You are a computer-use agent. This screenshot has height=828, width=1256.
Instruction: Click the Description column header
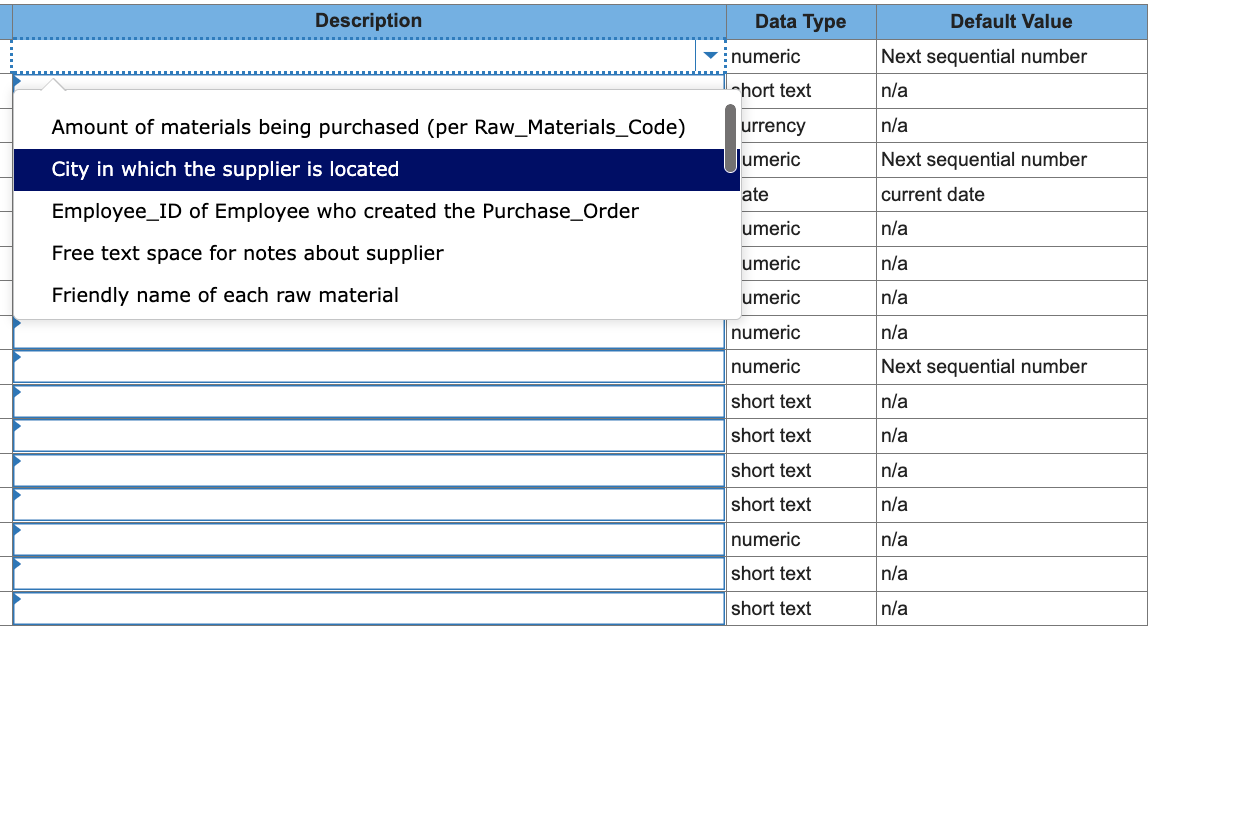click(368, 20)
